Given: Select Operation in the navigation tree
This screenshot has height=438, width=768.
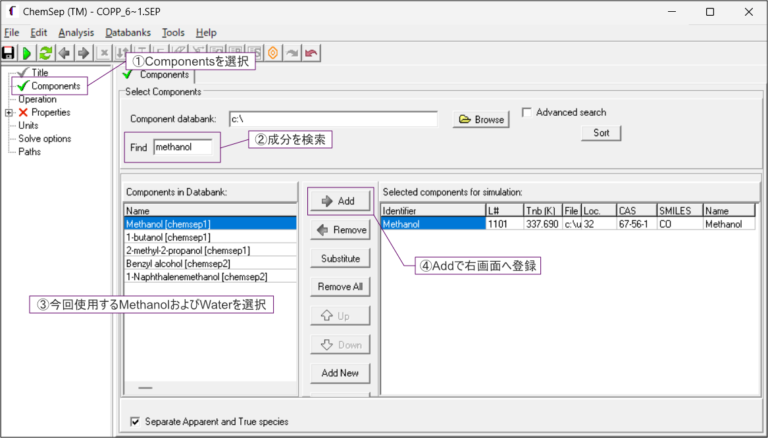Looking at the screenshot, I should pyautogui.click(x=37, y=99).
